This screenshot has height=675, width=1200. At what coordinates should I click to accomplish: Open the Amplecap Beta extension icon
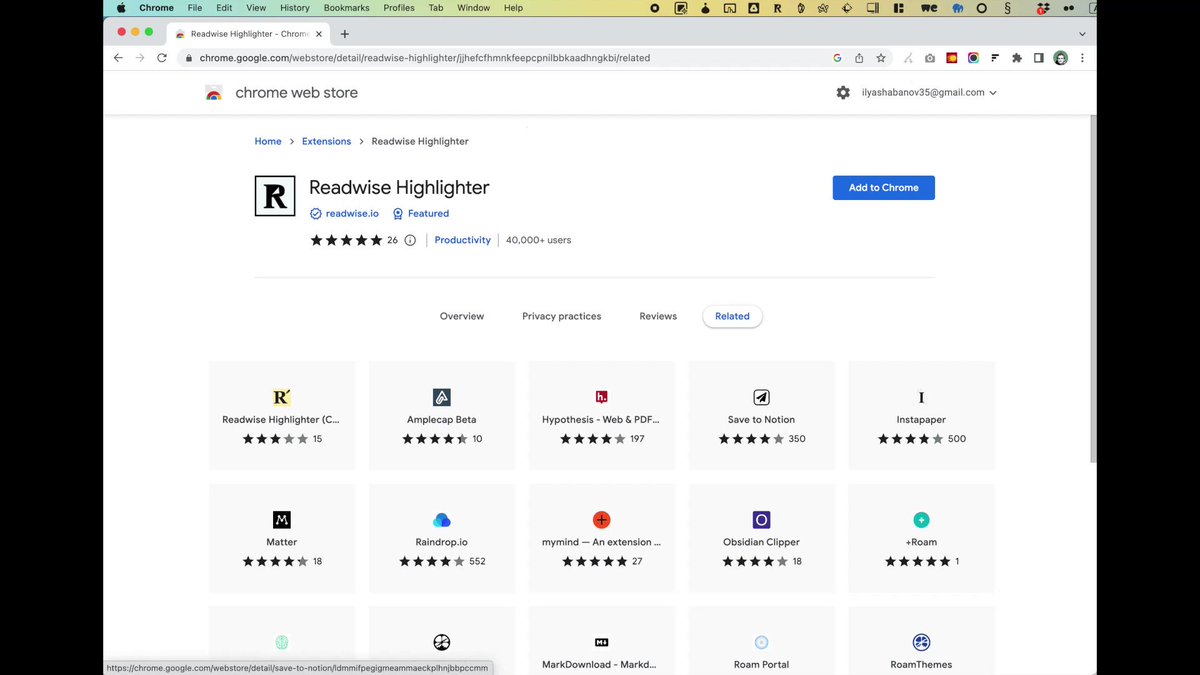pyautogui.click(x=442, y=397)
